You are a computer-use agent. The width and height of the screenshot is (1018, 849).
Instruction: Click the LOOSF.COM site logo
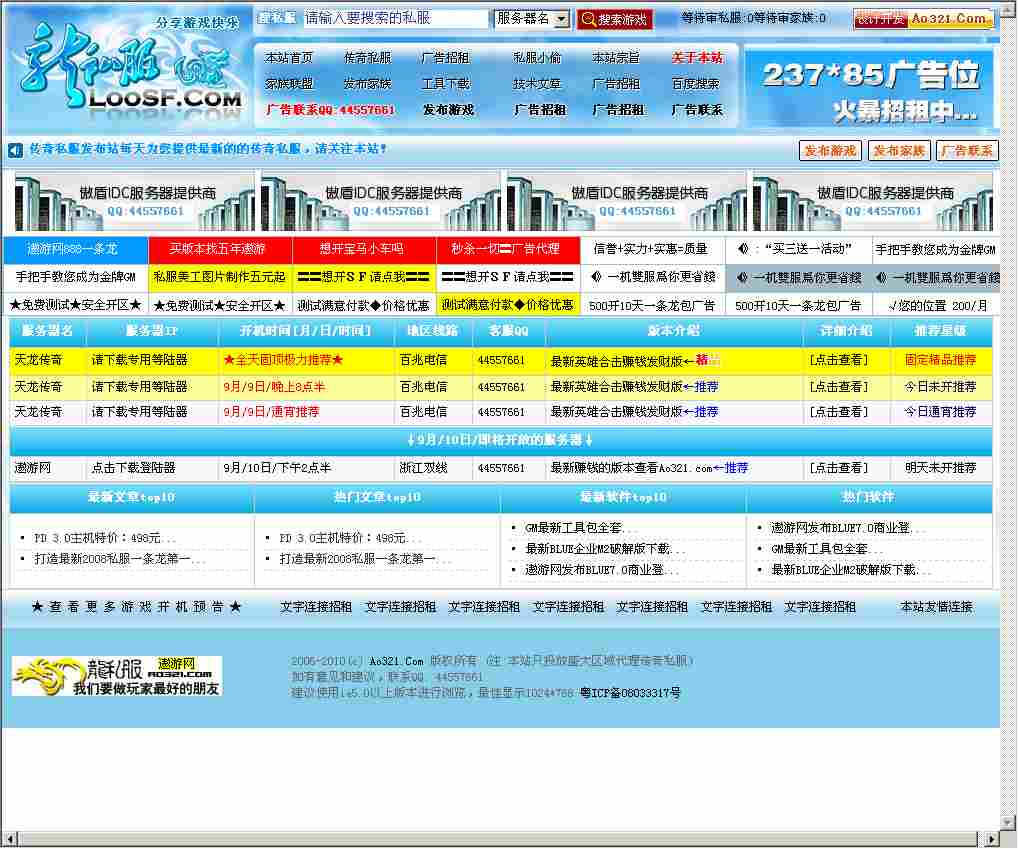point(130,70)
